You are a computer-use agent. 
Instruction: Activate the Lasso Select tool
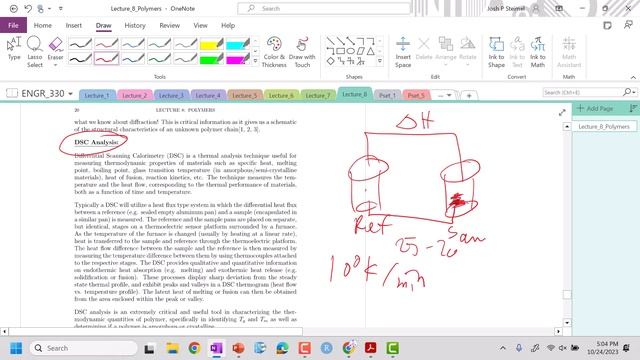tap(35, 51)
